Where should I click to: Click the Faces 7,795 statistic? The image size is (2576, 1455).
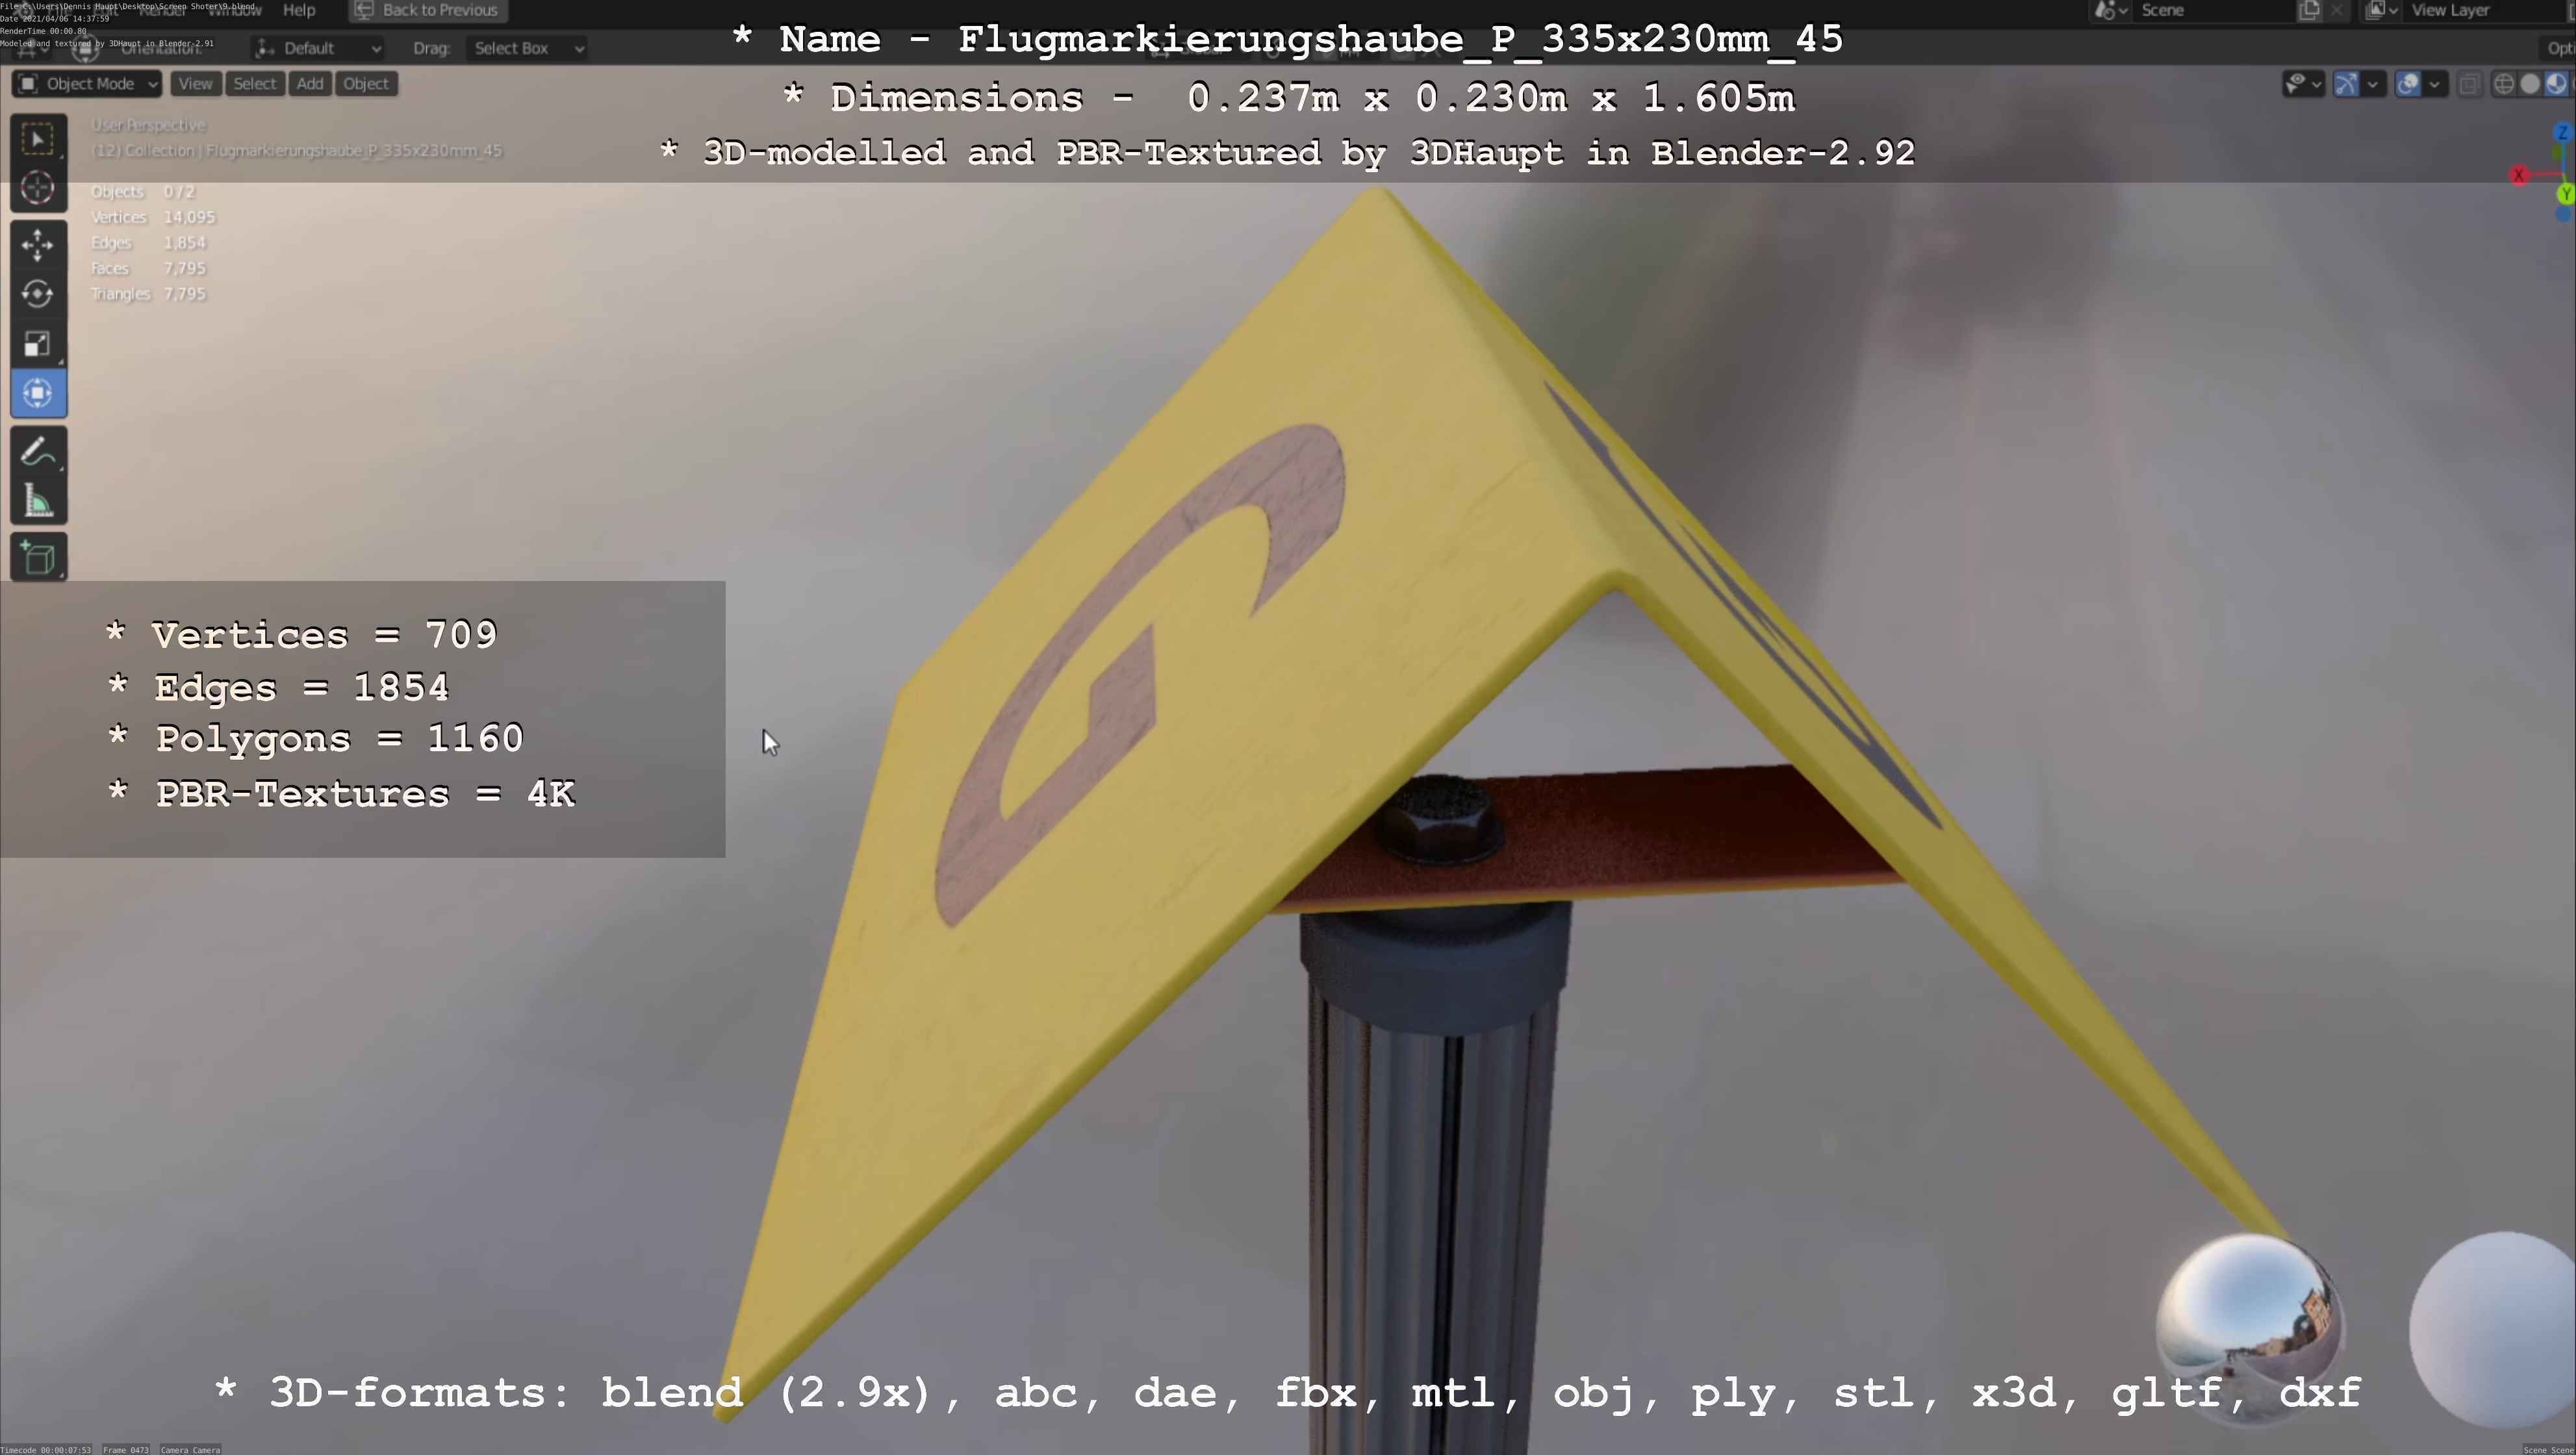148,268
